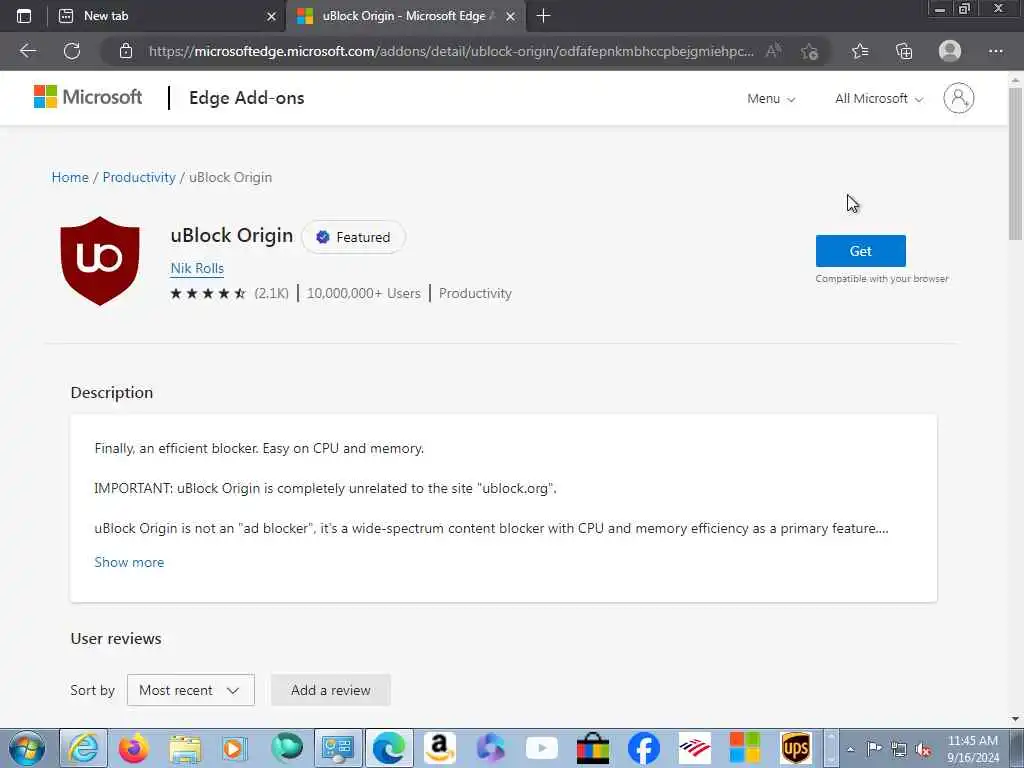Screen dimensions: 1024x768
Task: Add this page to favorites star icon
Action: [810, 51]
